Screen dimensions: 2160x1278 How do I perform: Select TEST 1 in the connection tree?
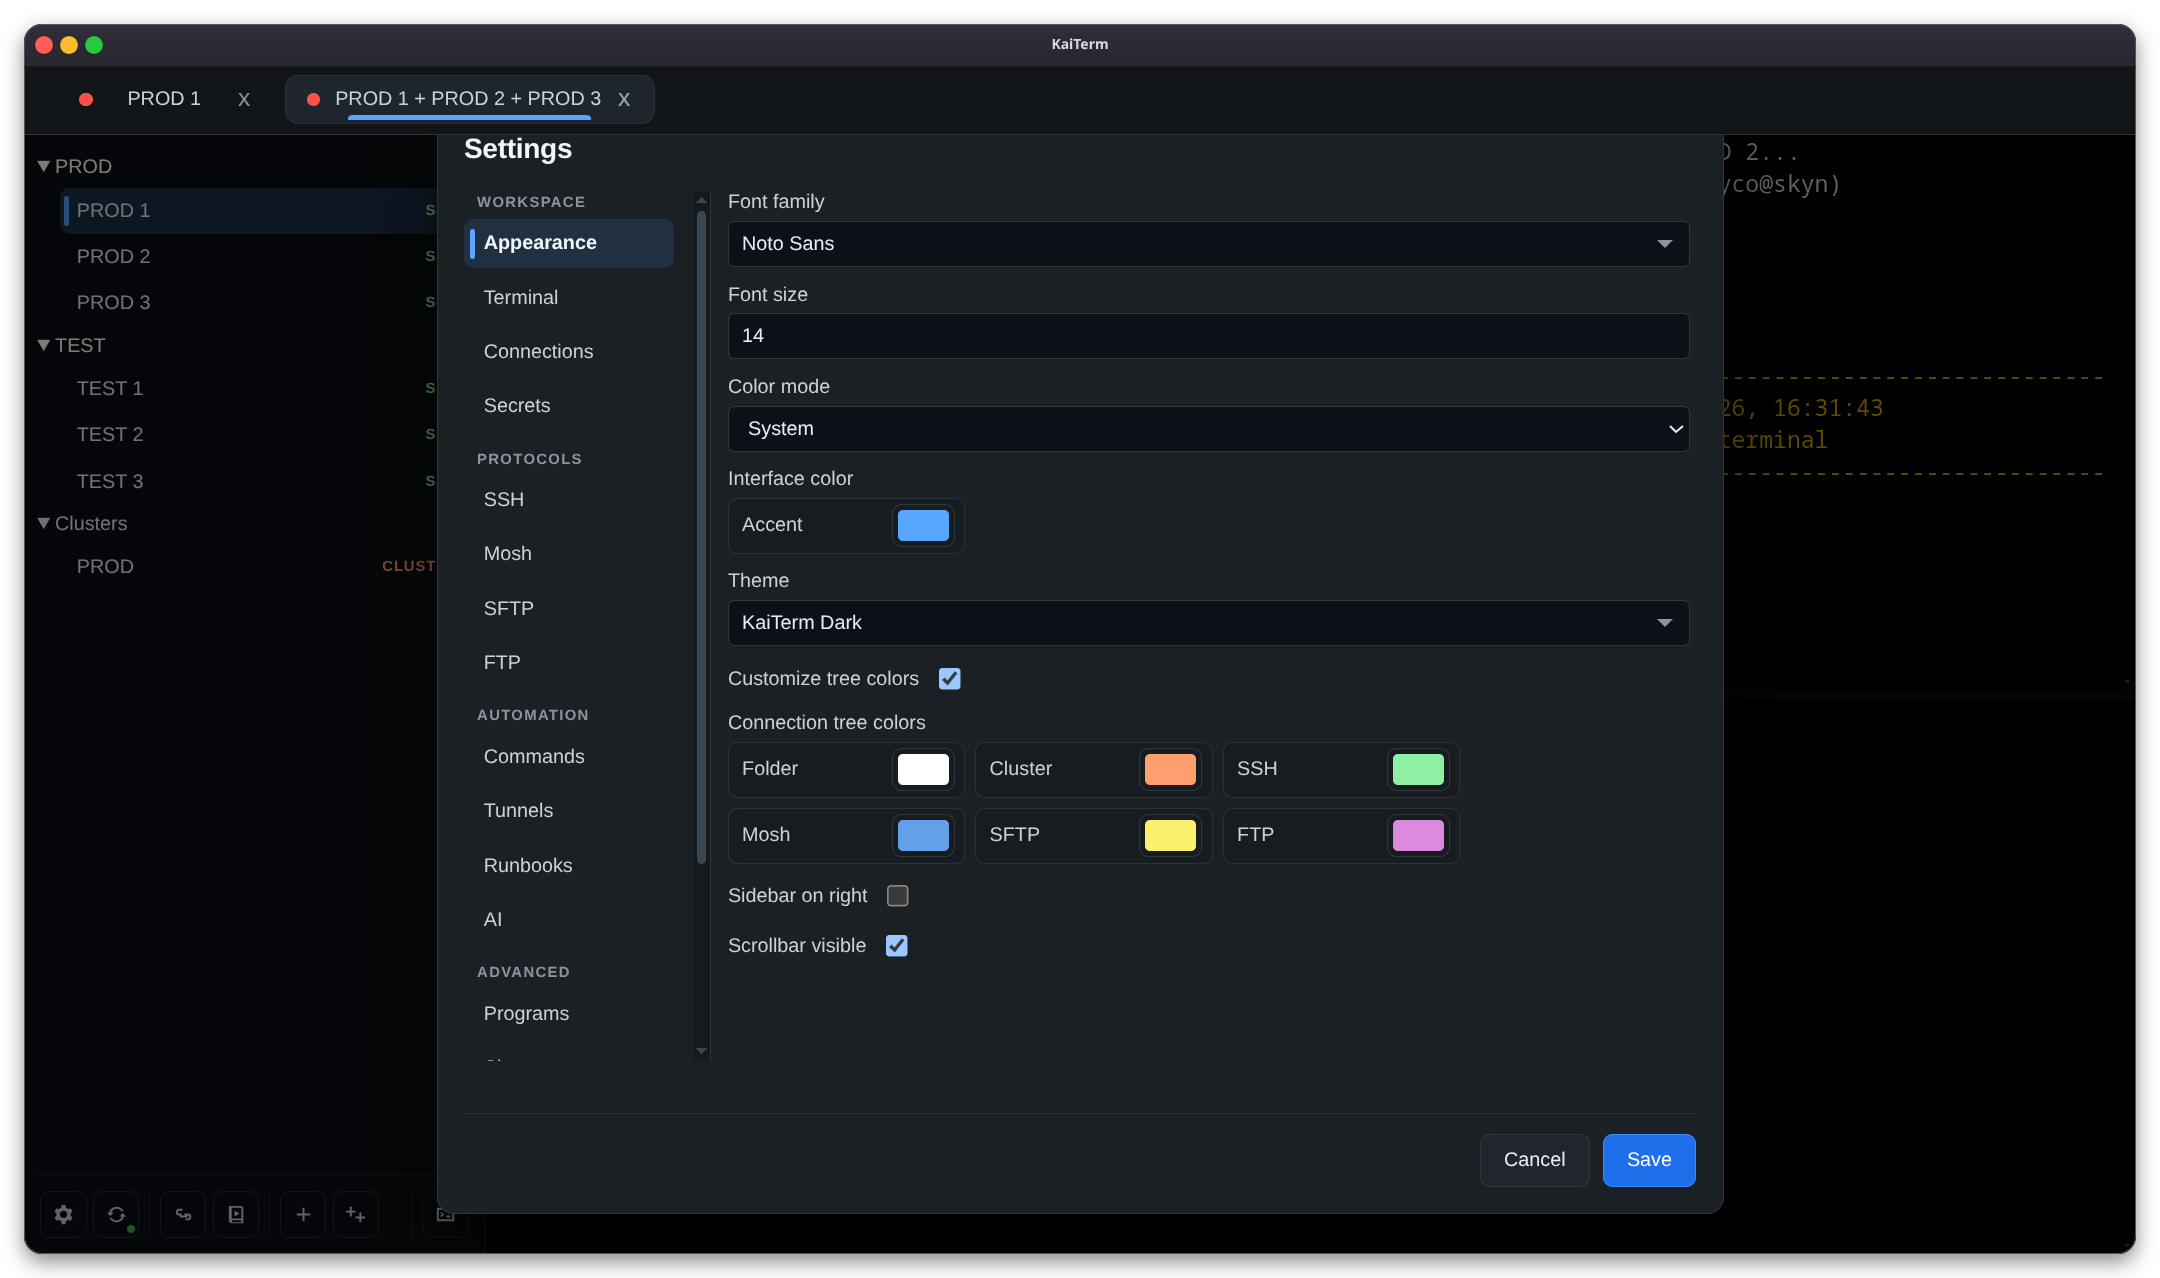pos(248,388)
